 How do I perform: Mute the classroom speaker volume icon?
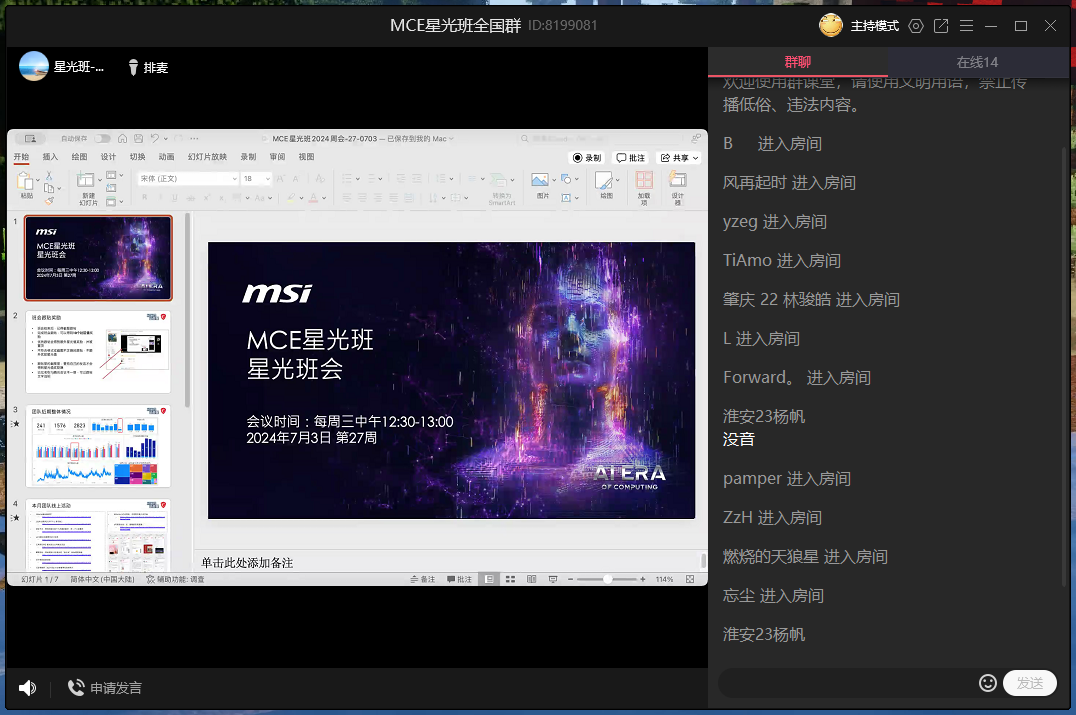[27, 688]
